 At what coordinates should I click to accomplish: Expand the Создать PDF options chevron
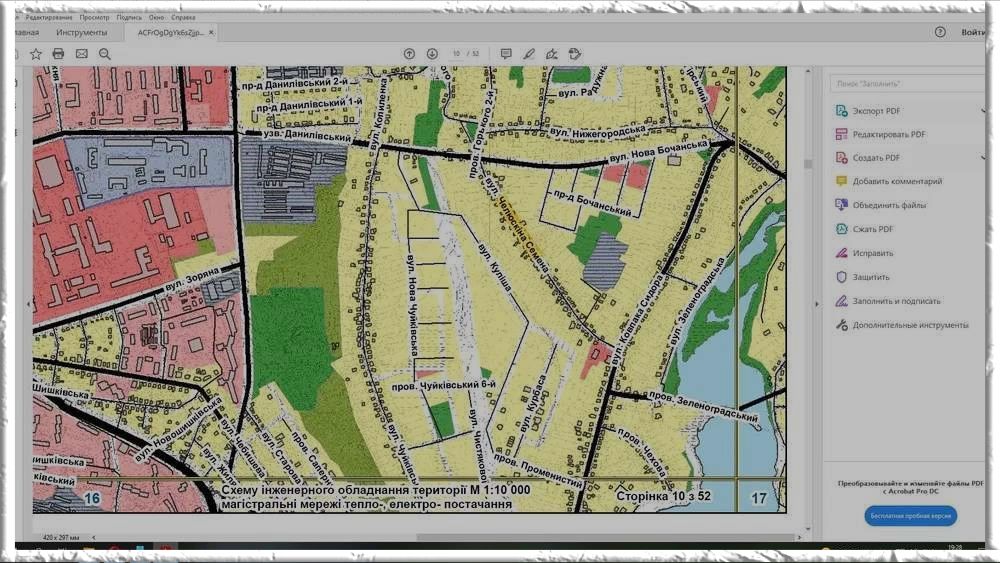point(983,158)
